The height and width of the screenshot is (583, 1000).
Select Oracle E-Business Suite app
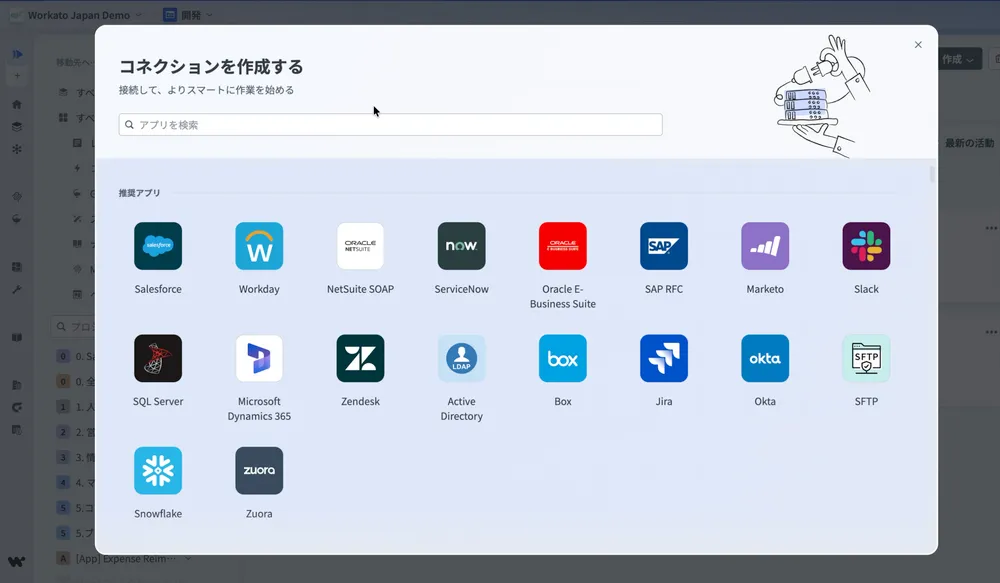point(562,246)
